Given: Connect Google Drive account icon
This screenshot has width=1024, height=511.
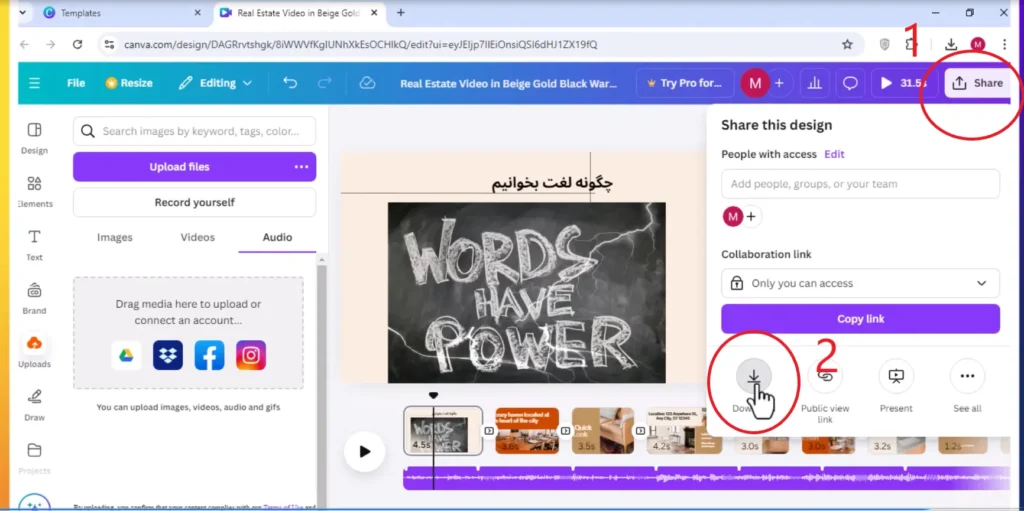Looking at the screenshot, I should [x=126, y=355].
